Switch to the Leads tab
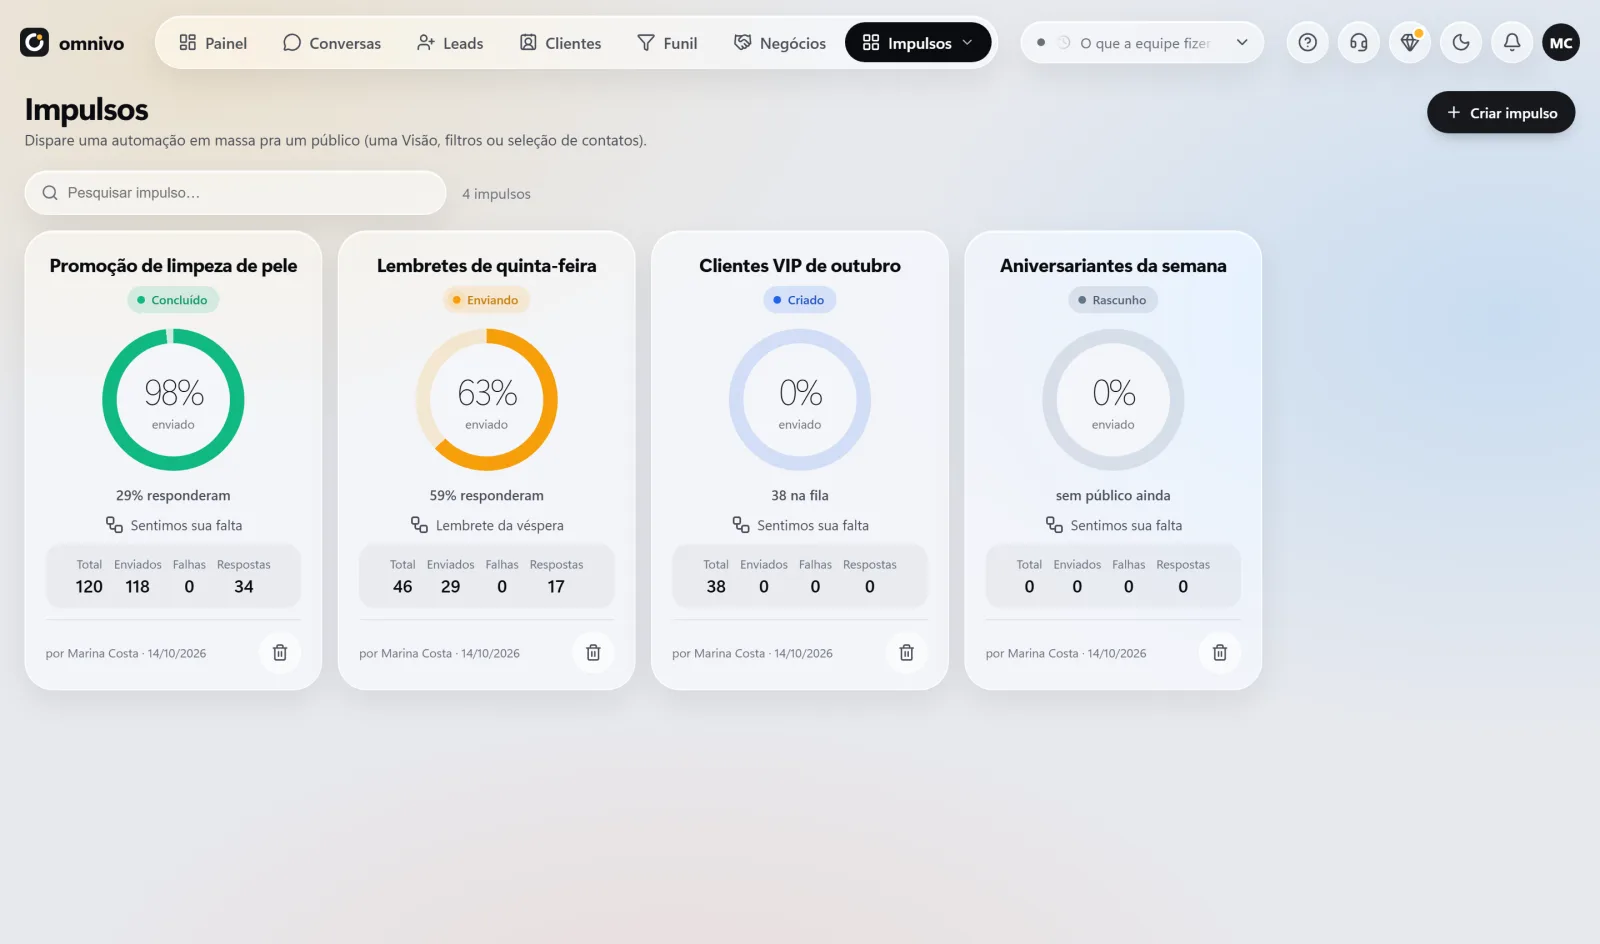Viewport: 1600px width, 944px height. (x=450, y=43)
